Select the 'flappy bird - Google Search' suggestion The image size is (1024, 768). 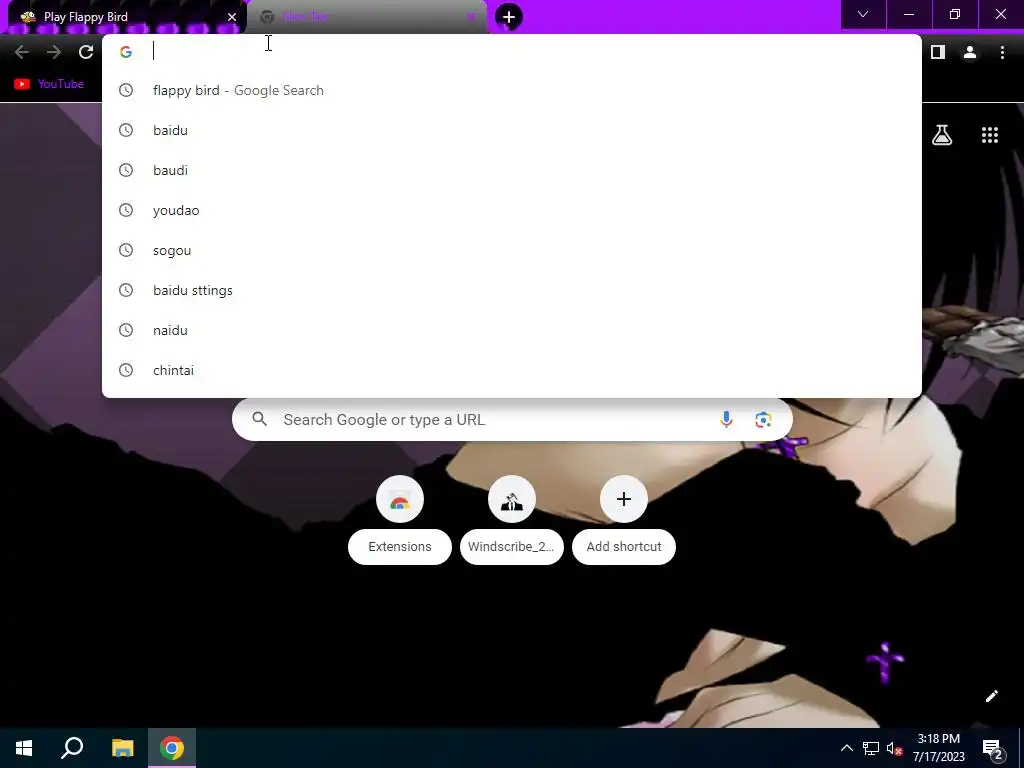coord(512,90)
